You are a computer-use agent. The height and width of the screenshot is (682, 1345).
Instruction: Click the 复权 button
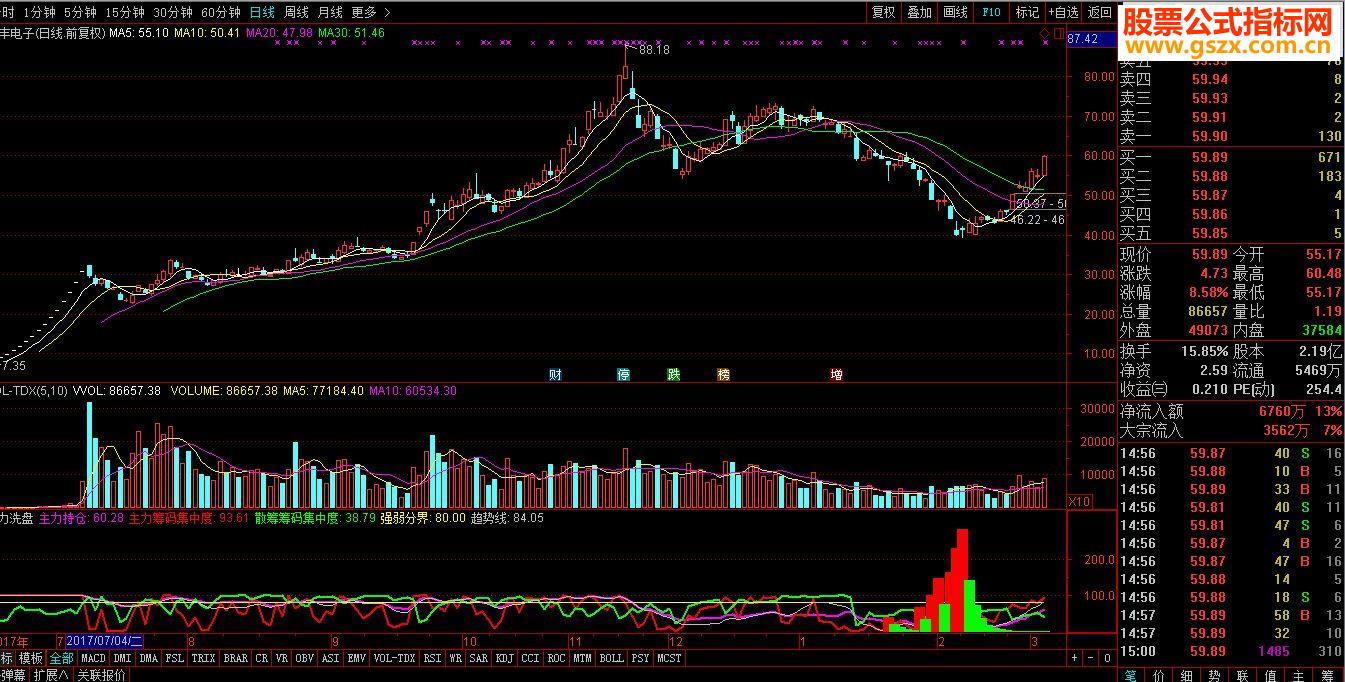point(884,12)
